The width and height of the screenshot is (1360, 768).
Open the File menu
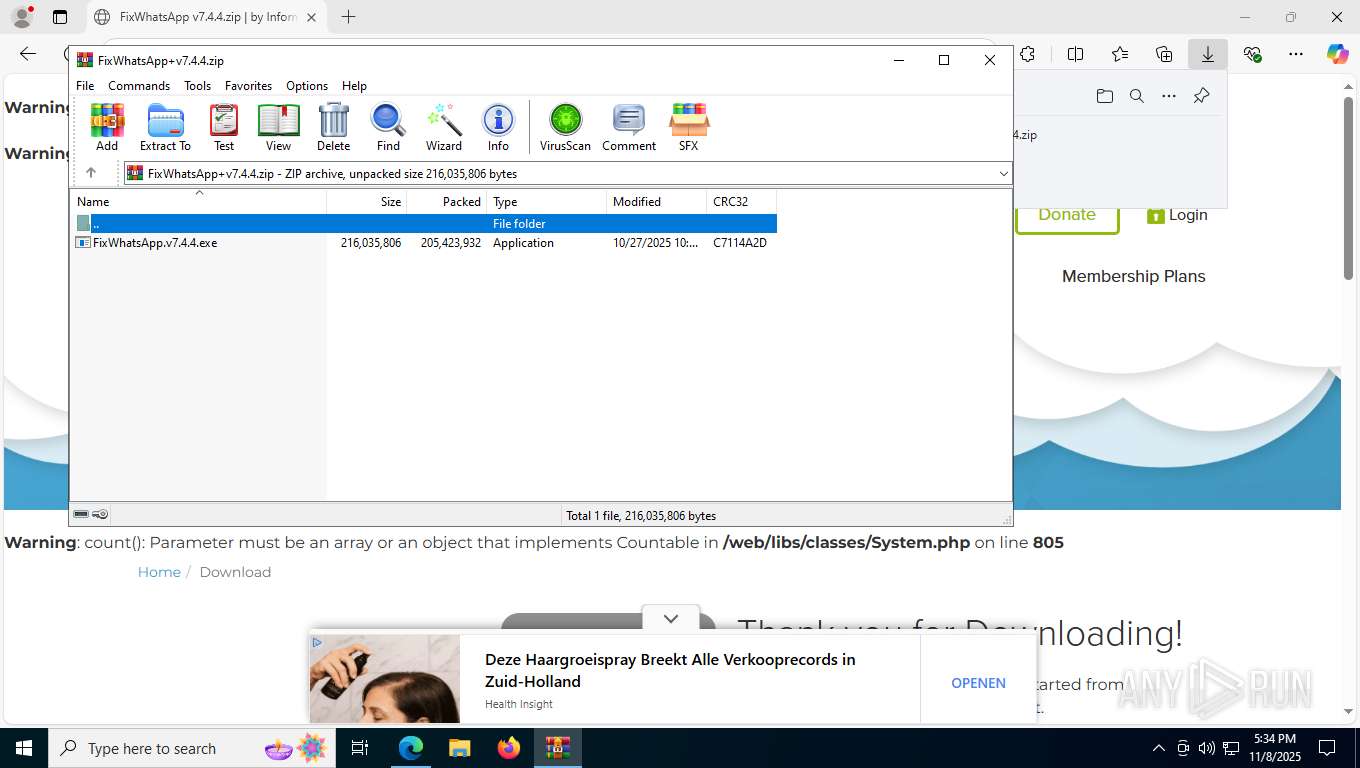85,86
